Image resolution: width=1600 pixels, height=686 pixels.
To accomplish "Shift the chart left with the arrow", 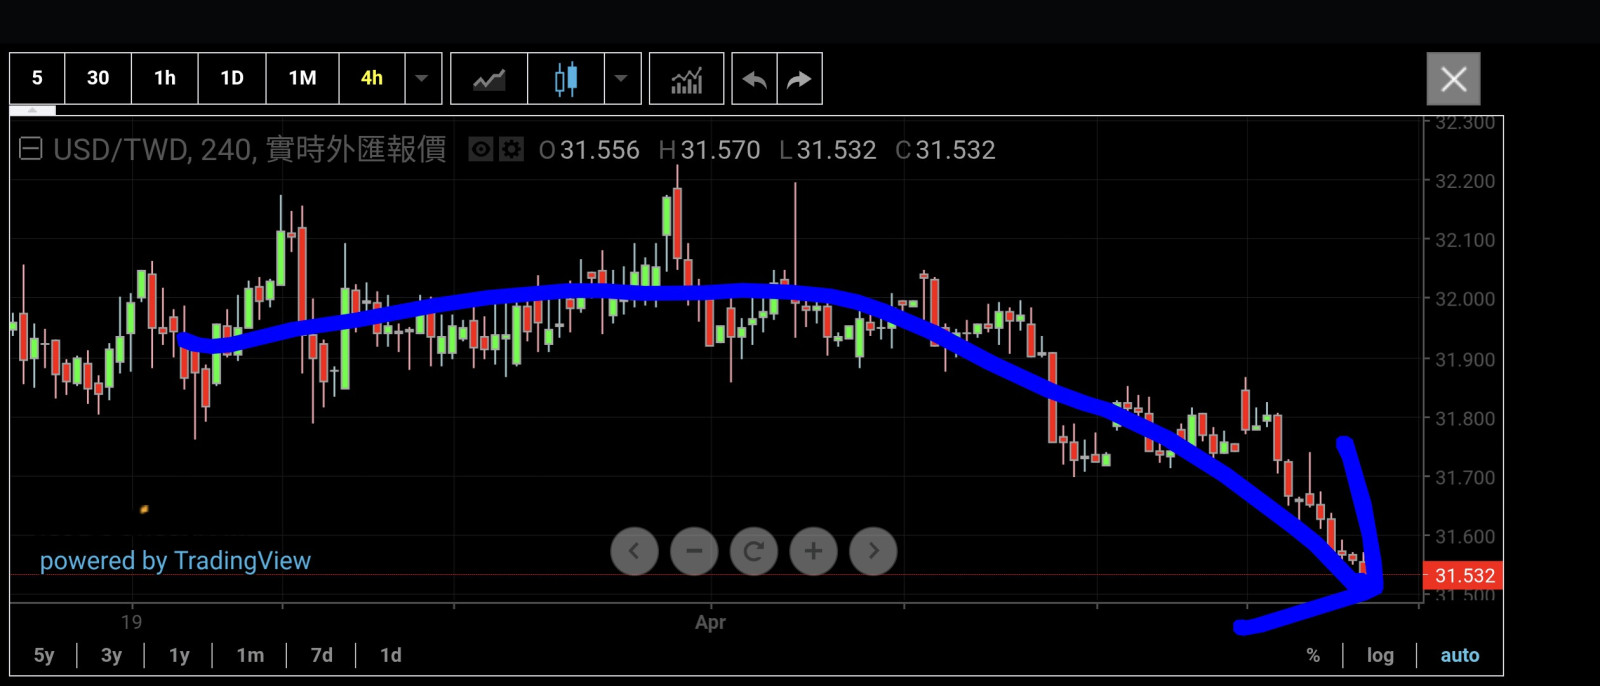I will [x=634, y=551].
